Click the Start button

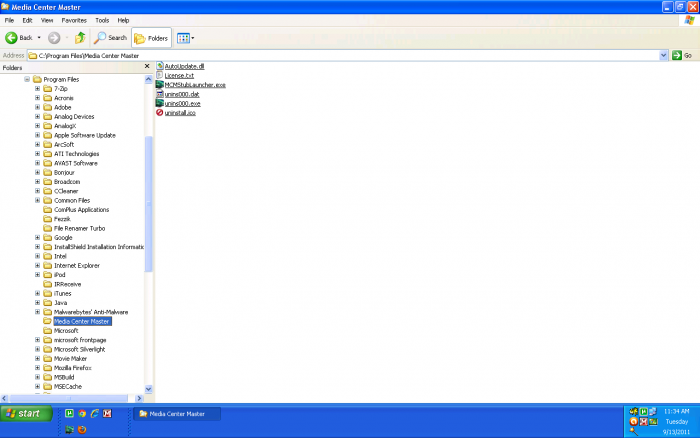pyautogui.click(x=26, y=413)
